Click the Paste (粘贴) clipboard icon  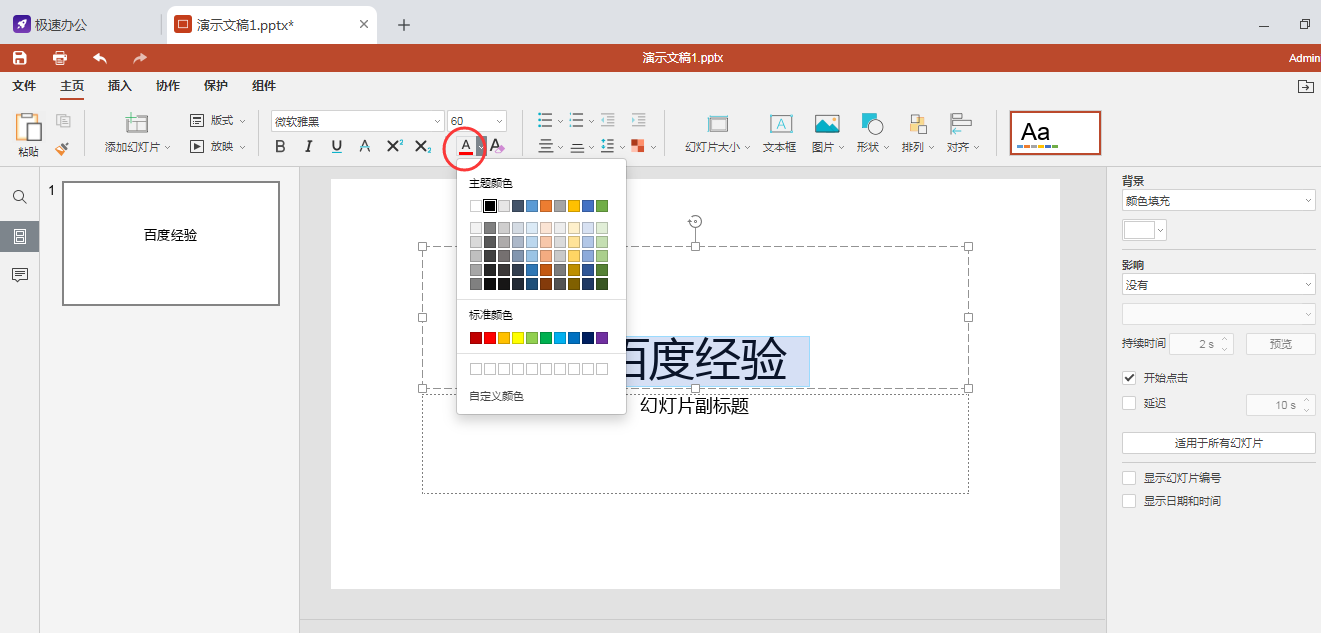pyautogui.click(x=28, y=127)
